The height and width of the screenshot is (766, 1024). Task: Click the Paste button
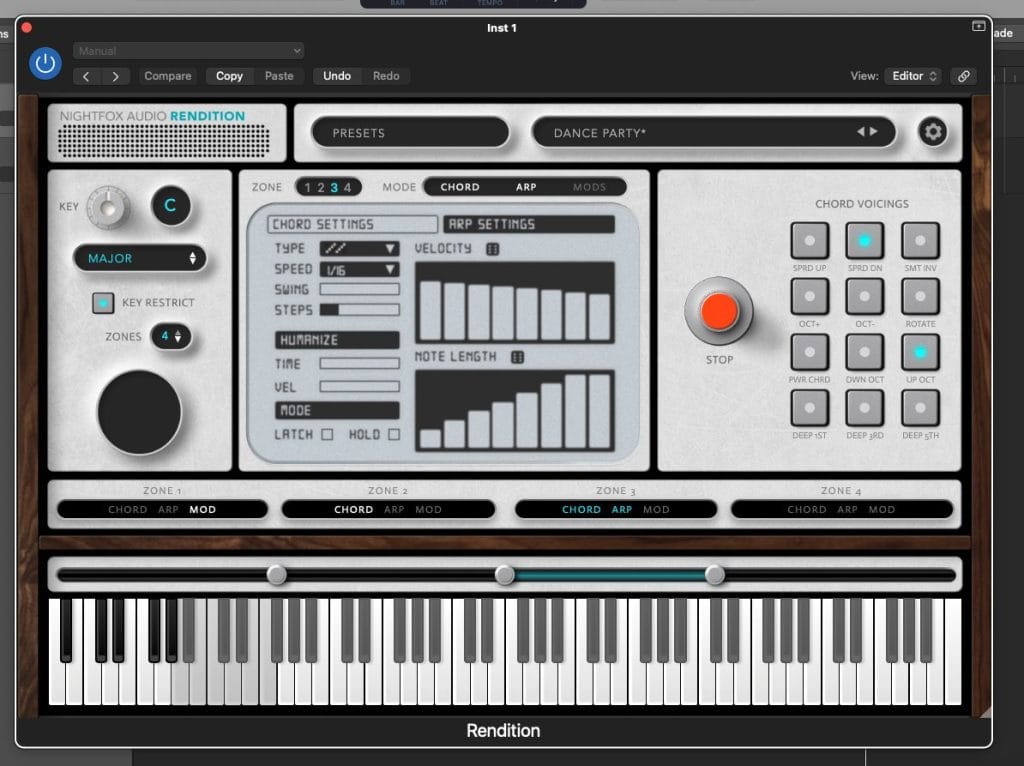279,76
